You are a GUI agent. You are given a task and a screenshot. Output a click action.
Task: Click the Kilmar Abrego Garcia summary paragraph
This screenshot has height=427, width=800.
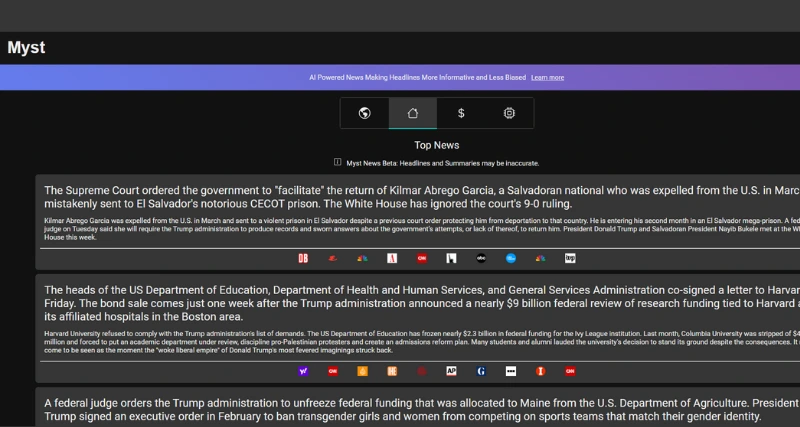pos(422,229)
